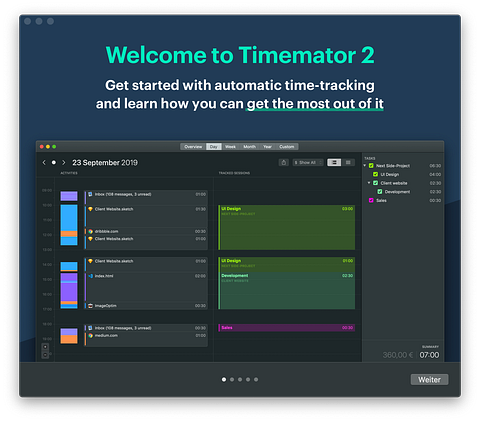Switch to the grid layout view icon
Viewport: 480px width, 421px height.
[348, 162]
